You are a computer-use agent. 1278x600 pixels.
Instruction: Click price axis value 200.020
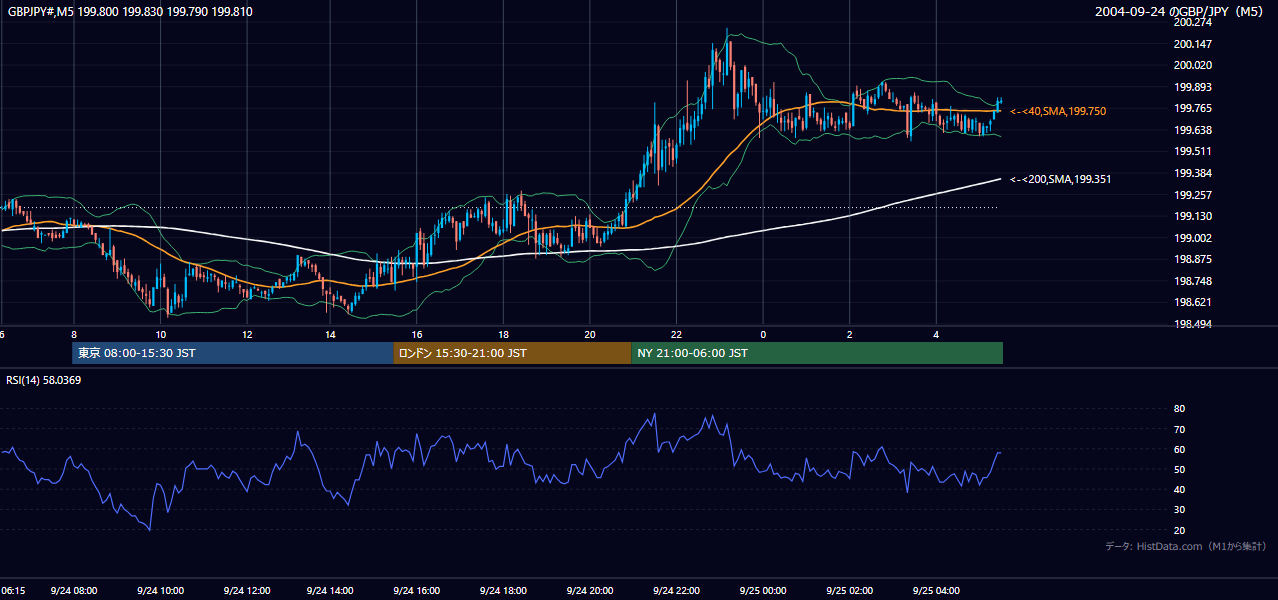[1193, 65]
